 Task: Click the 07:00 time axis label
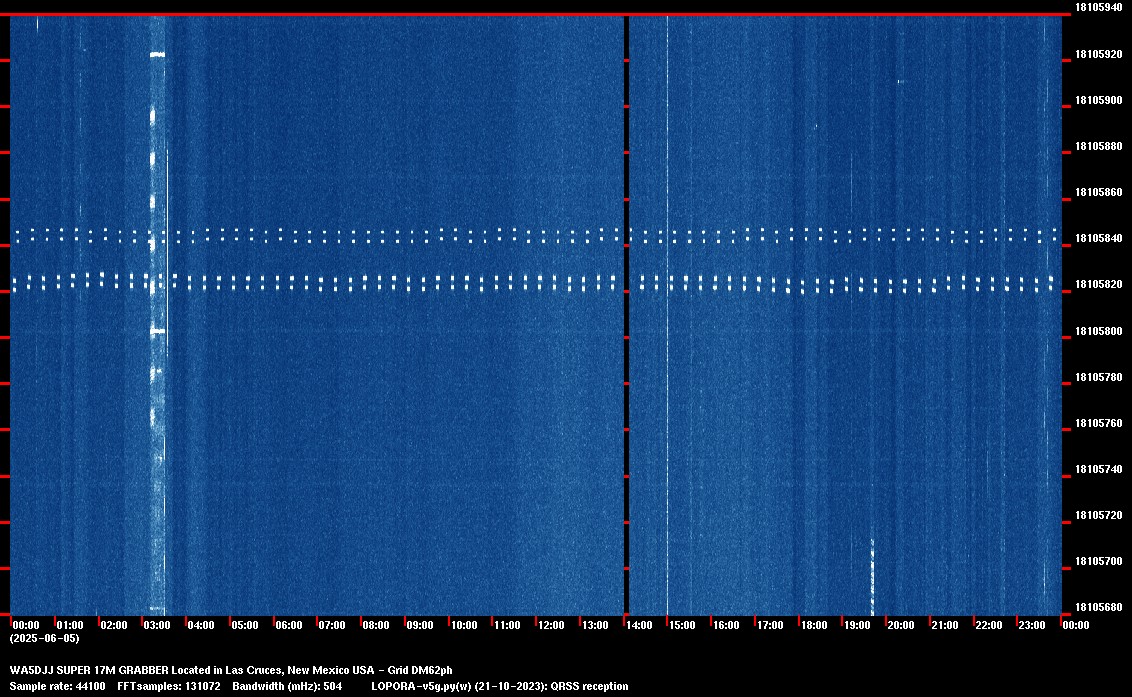[x=332, y=625]
